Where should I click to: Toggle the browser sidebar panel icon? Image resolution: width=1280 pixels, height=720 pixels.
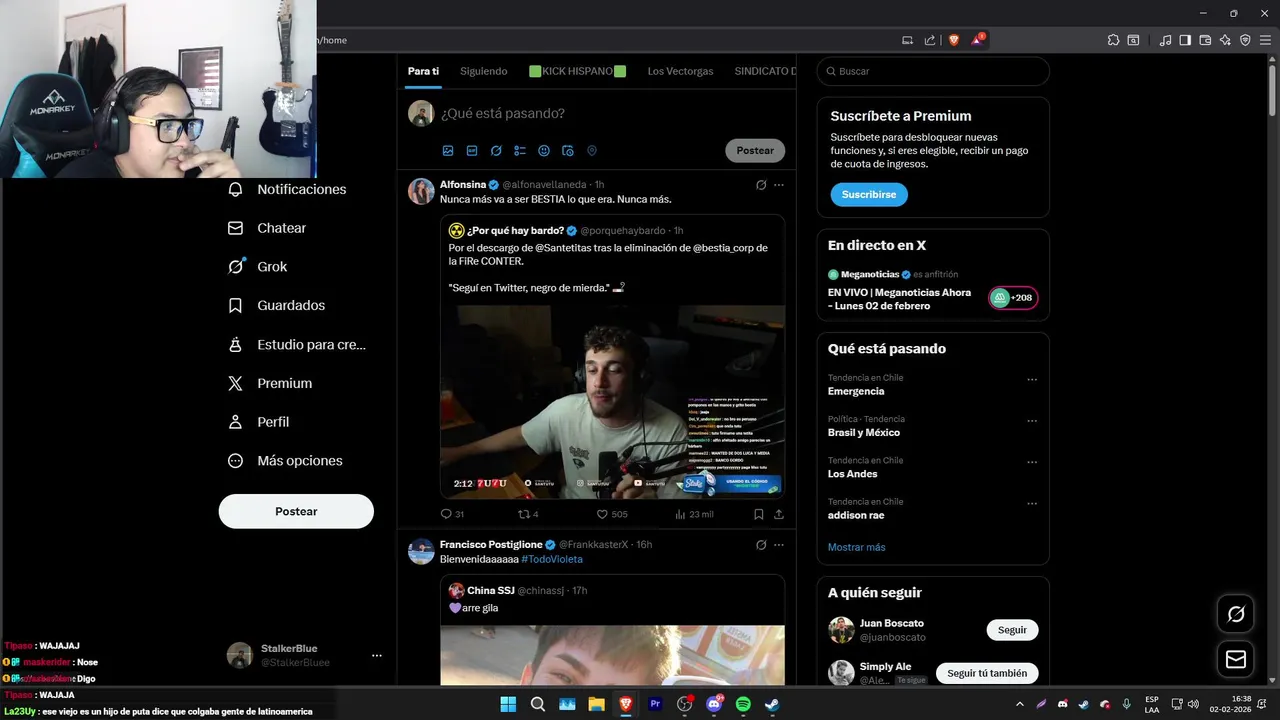coord(1185,40)
